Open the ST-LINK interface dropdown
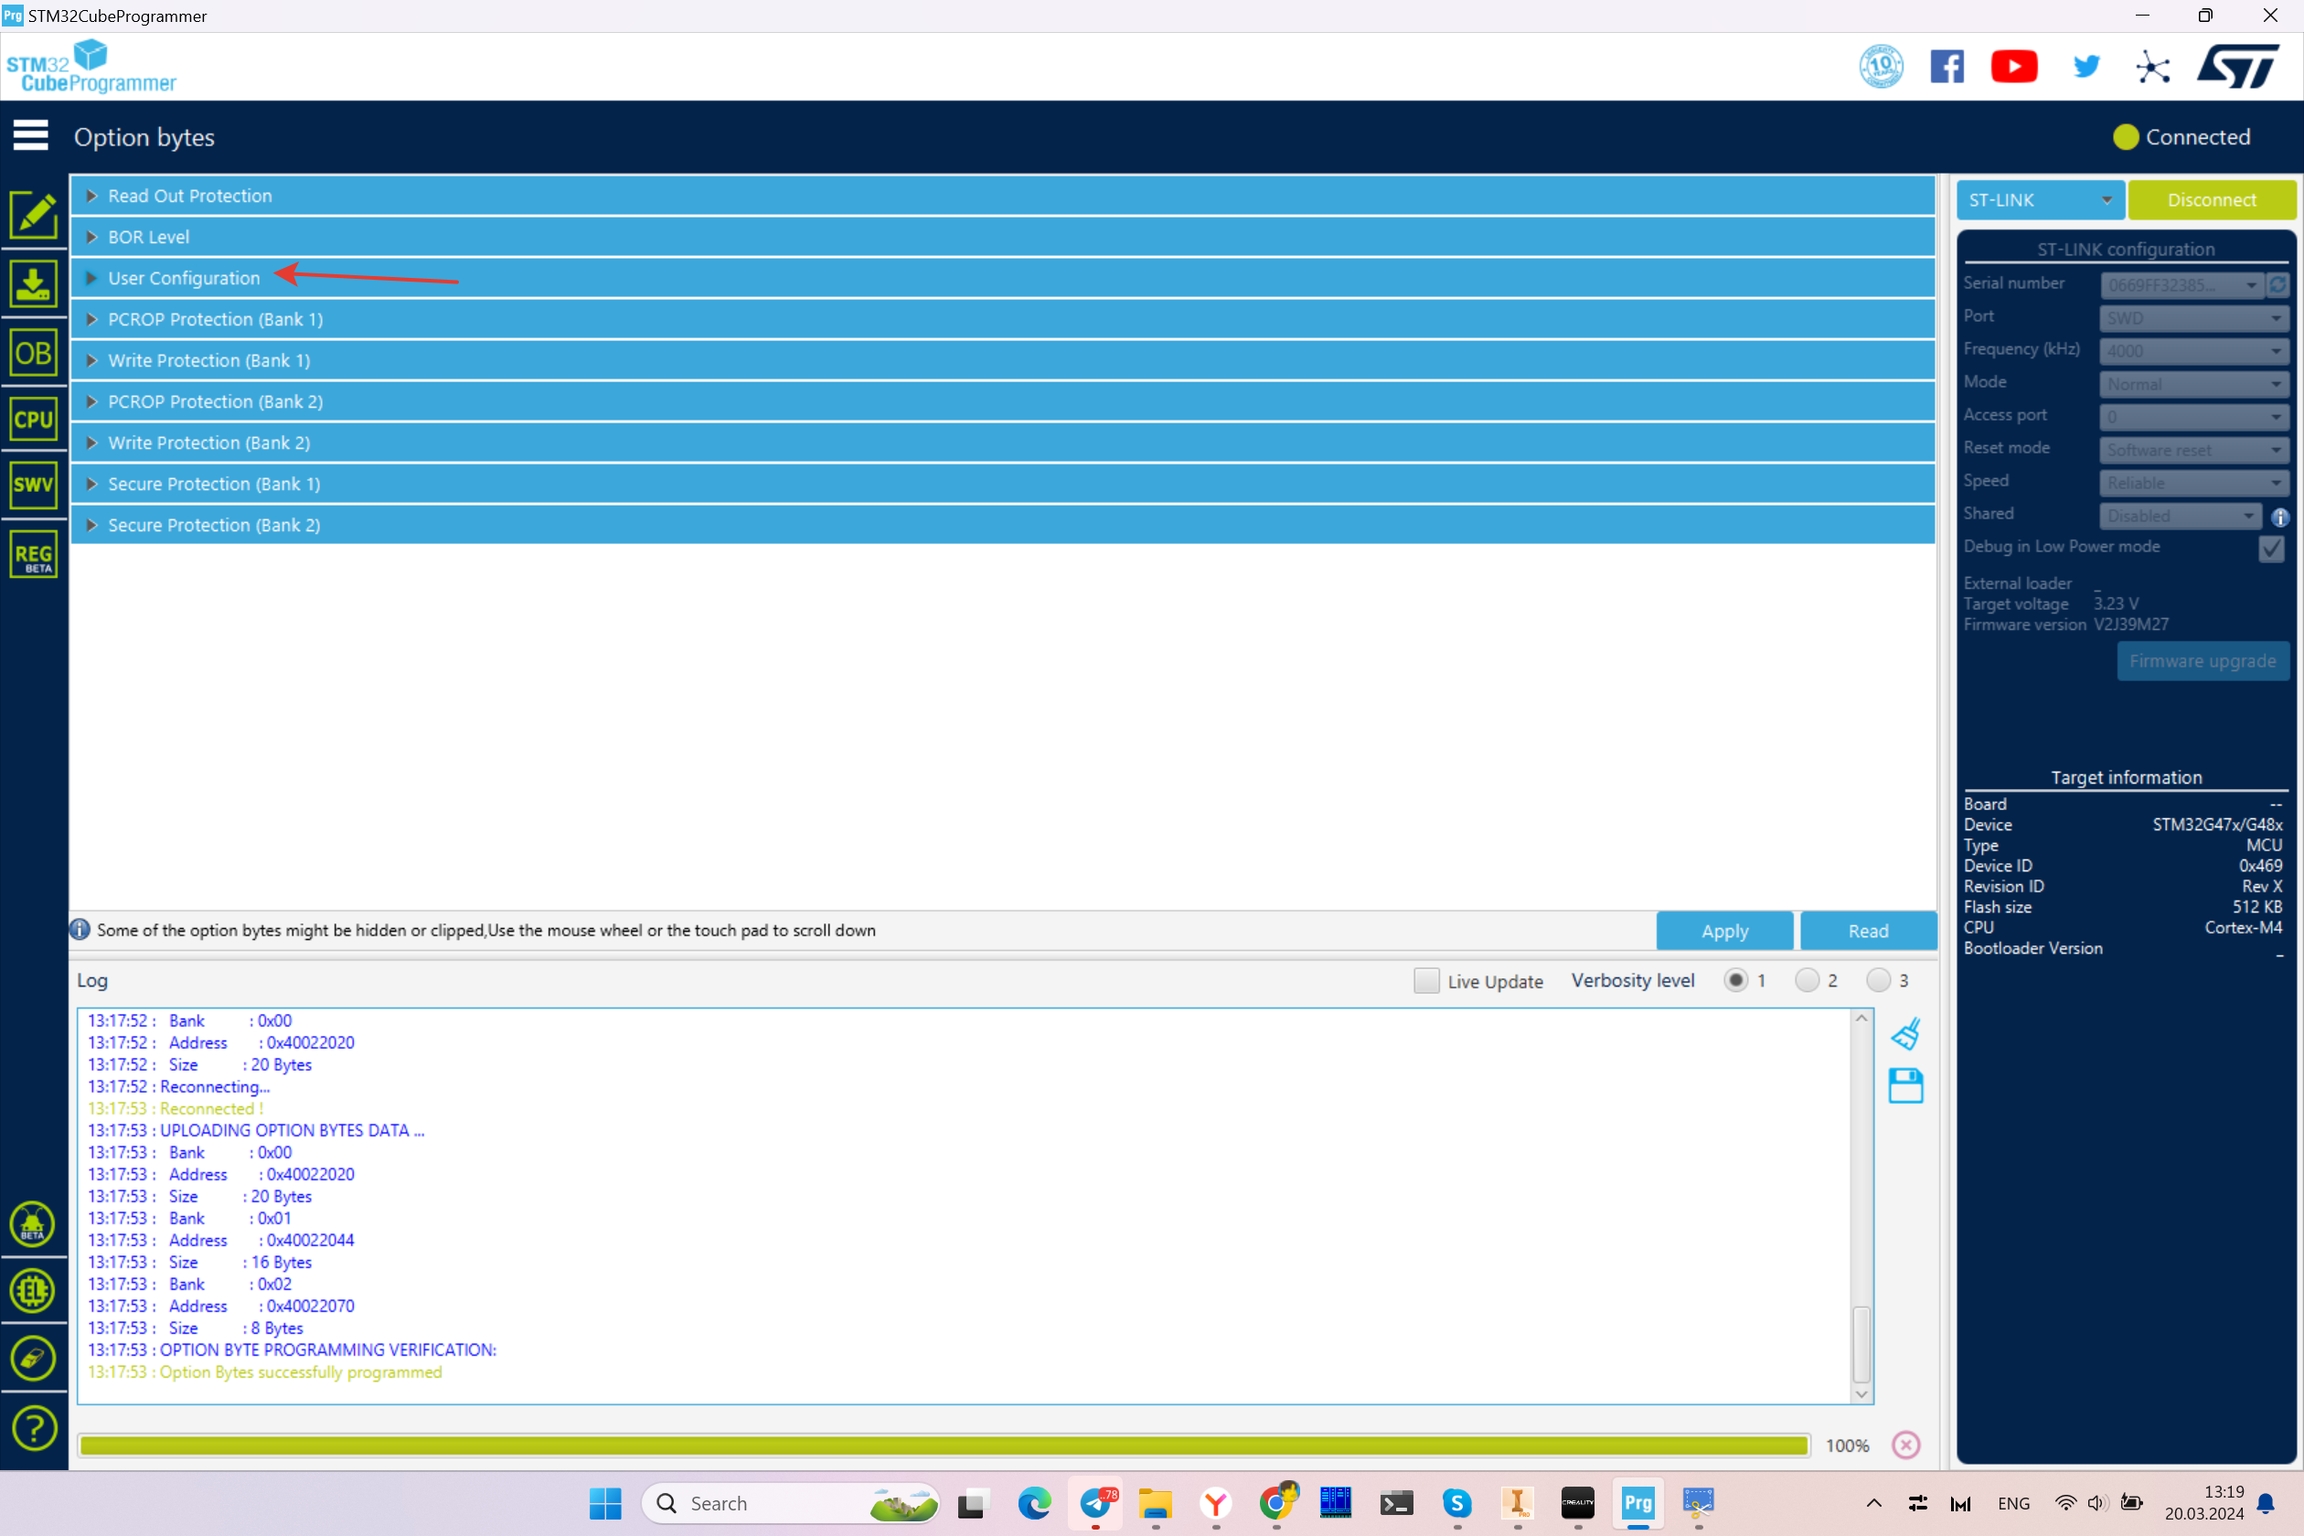2304x1536 pixels. click(x=2040, y=200)
